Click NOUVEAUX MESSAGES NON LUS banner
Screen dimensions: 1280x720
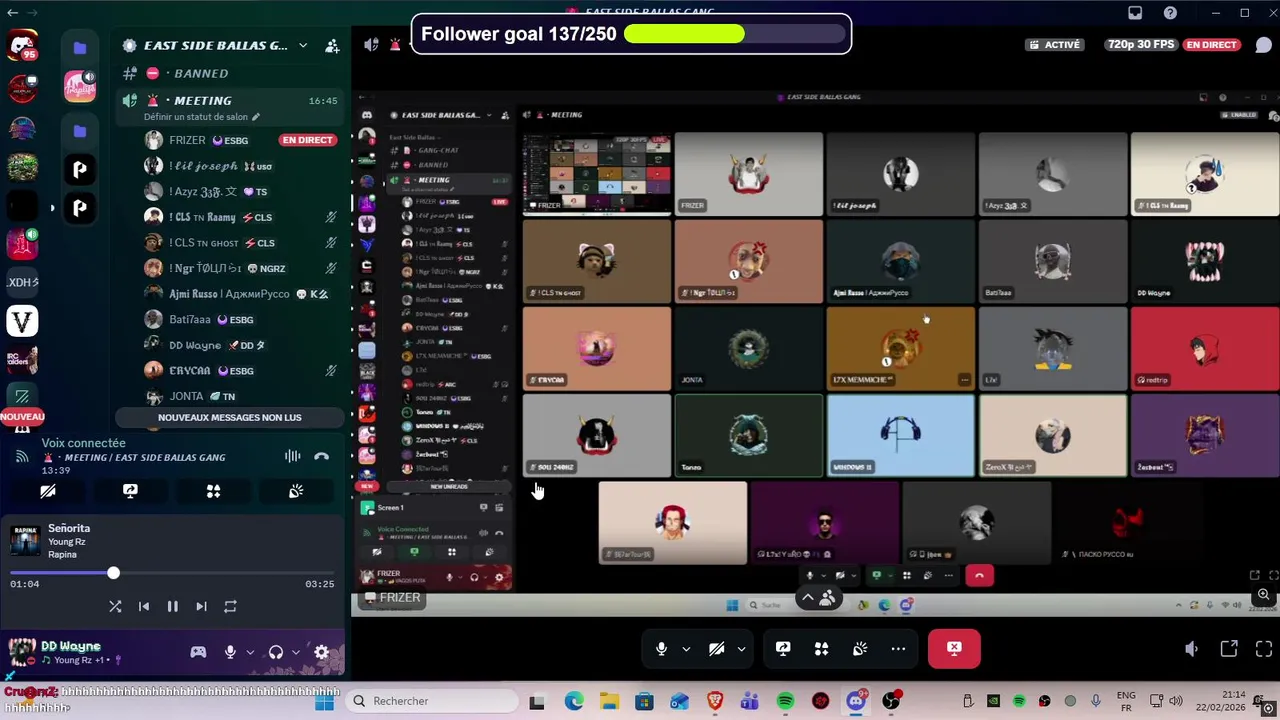pyautogui.click(x=230, y=417)
